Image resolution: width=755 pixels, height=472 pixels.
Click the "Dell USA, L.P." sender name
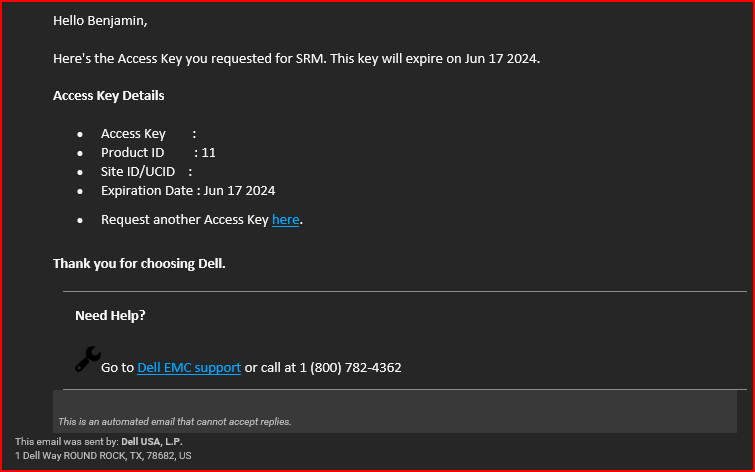152,441
